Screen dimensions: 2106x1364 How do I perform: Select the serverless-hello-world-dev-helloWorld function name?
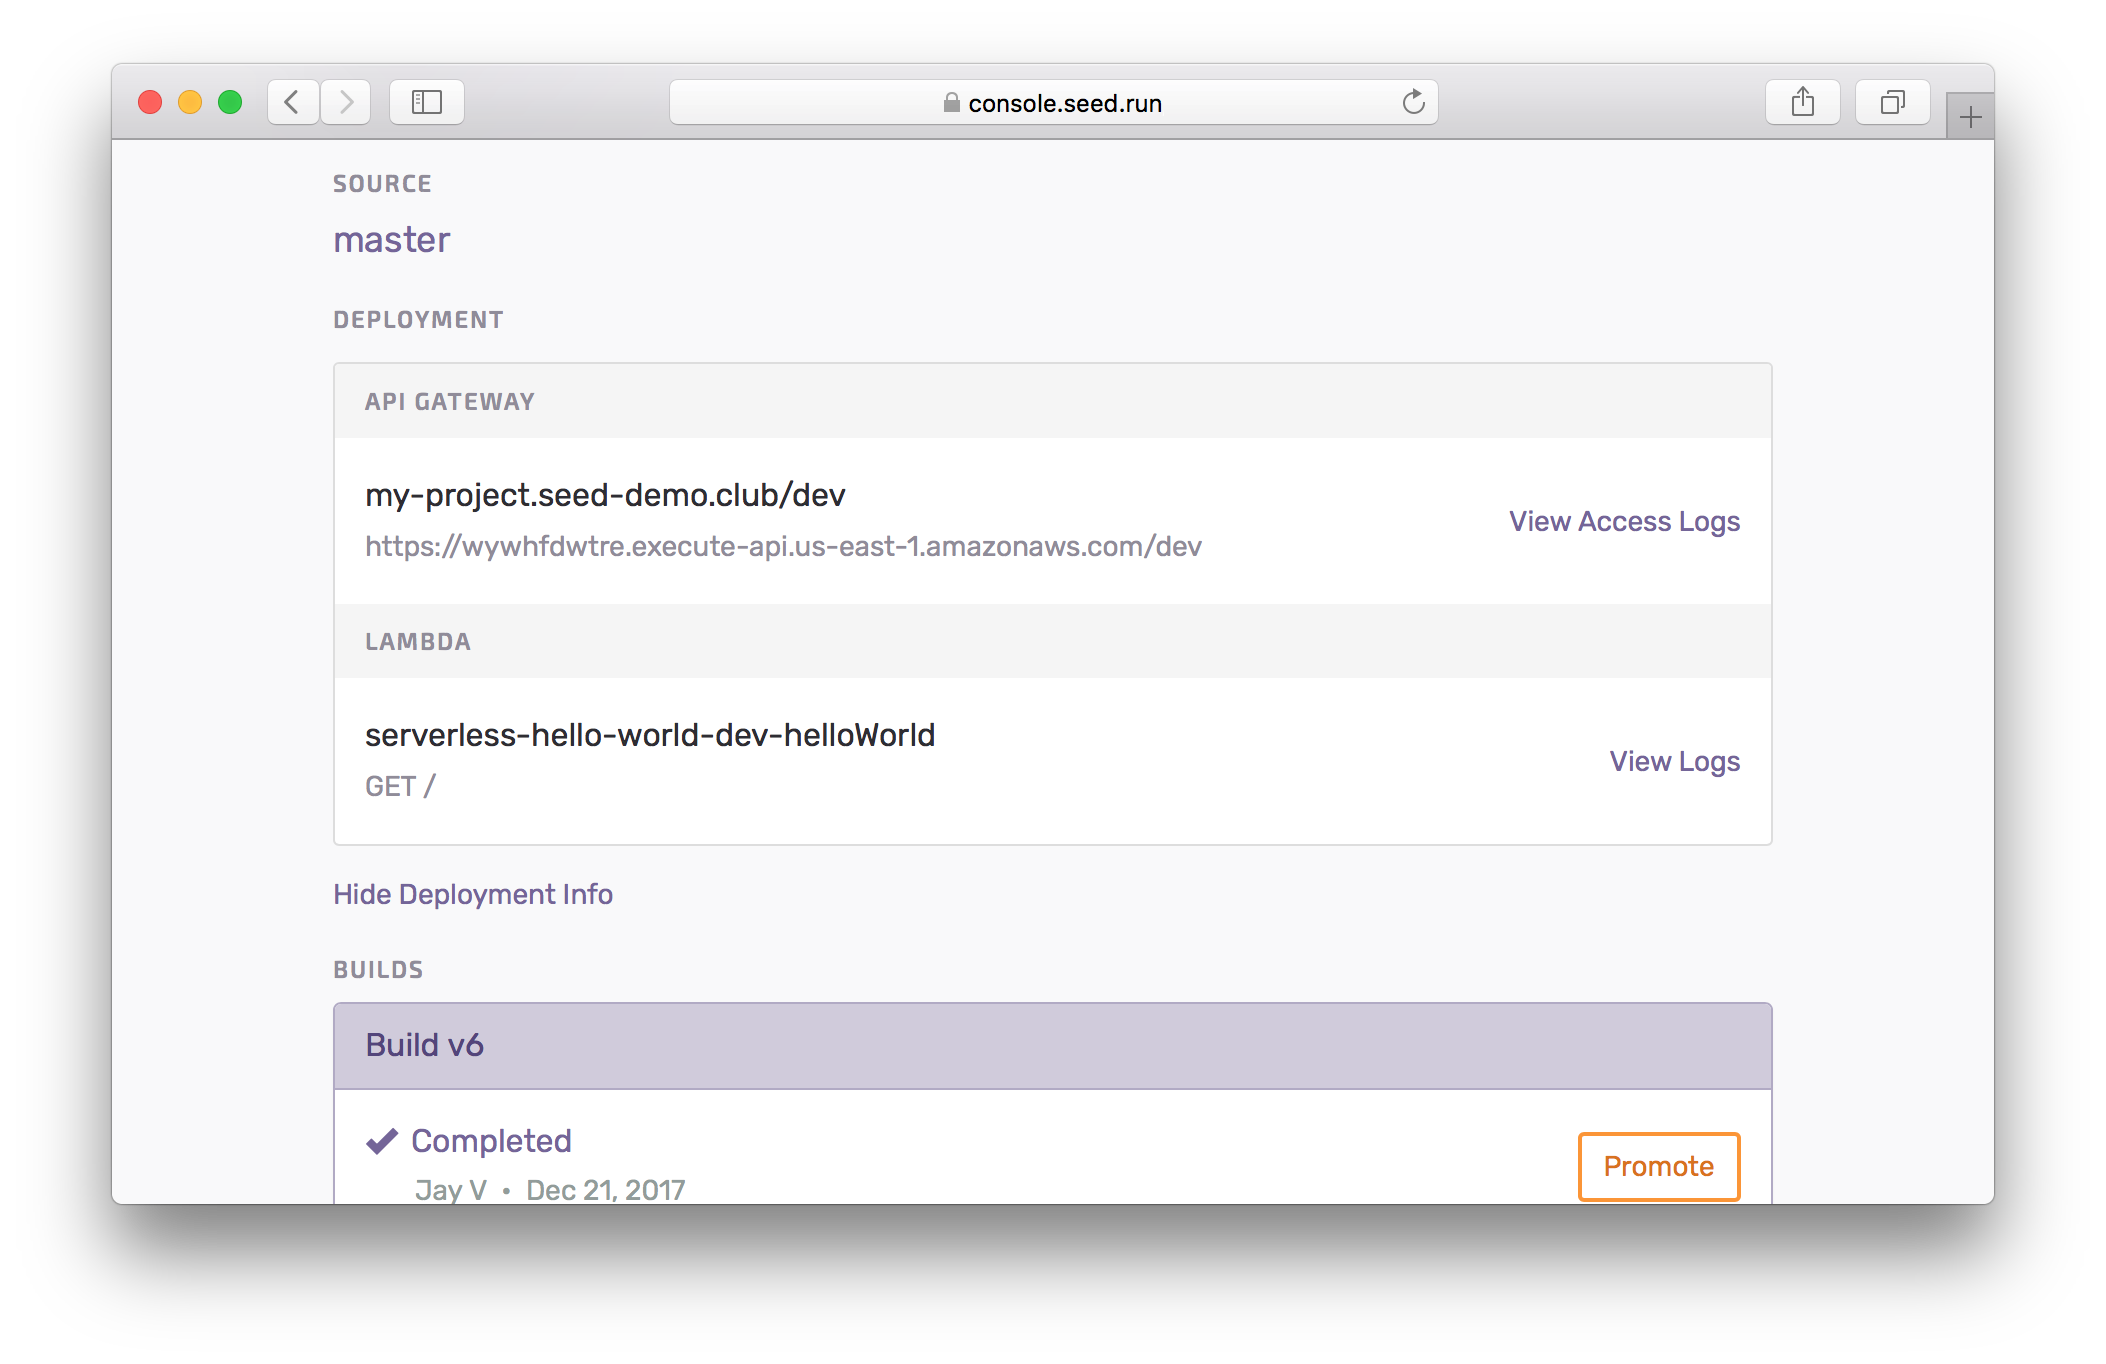coord(650,735)
